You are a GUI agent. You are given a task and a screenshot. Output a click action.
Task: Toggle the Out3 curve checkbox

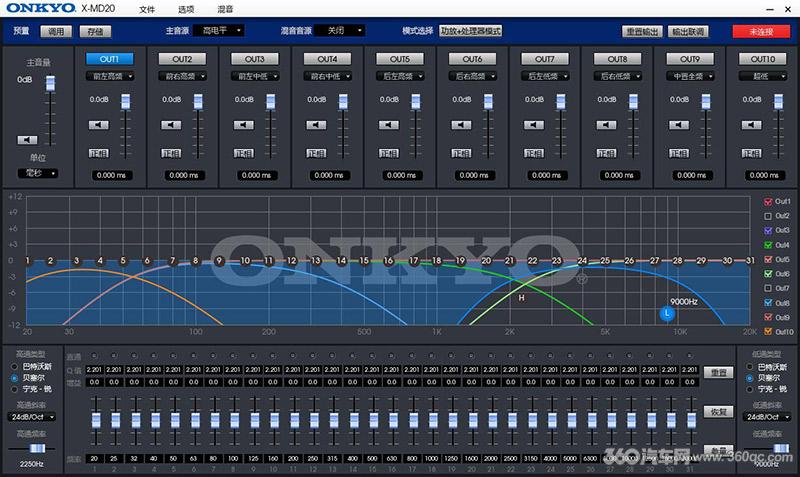pyautogui.click(x=768, y=231)
